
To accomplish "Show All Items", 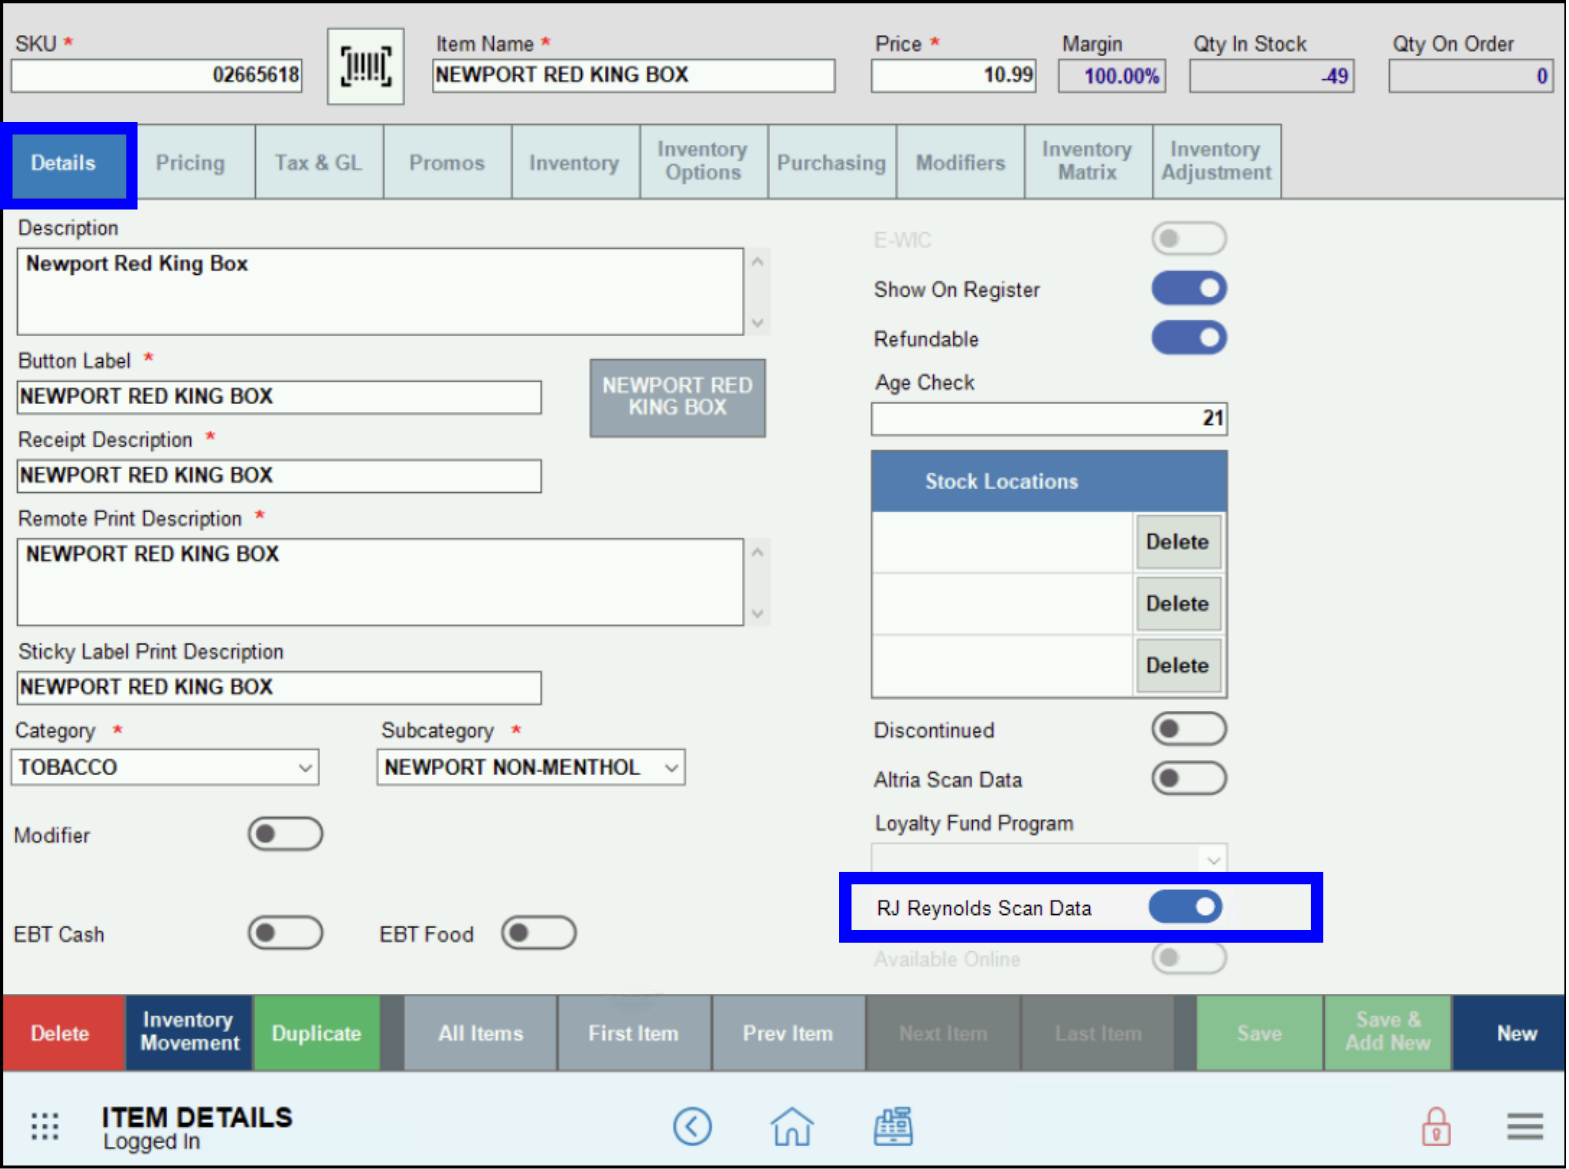I will coord(481,1033).
